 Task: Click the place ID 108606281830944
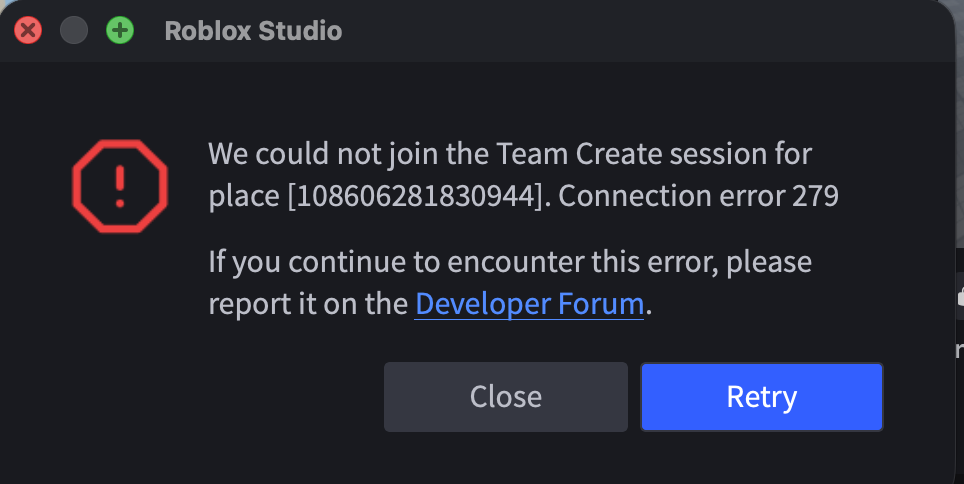pos(416,196)
